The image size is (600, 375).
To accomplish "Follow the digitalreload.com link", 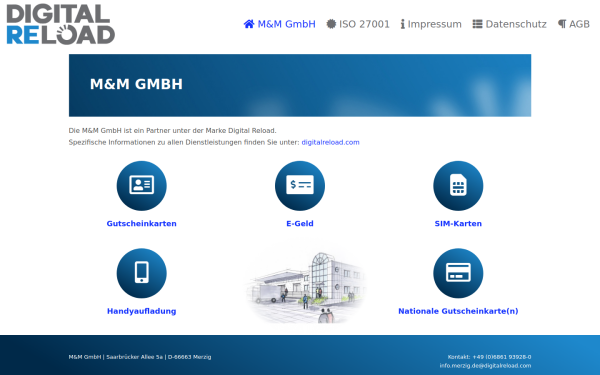I will point(331,142).
